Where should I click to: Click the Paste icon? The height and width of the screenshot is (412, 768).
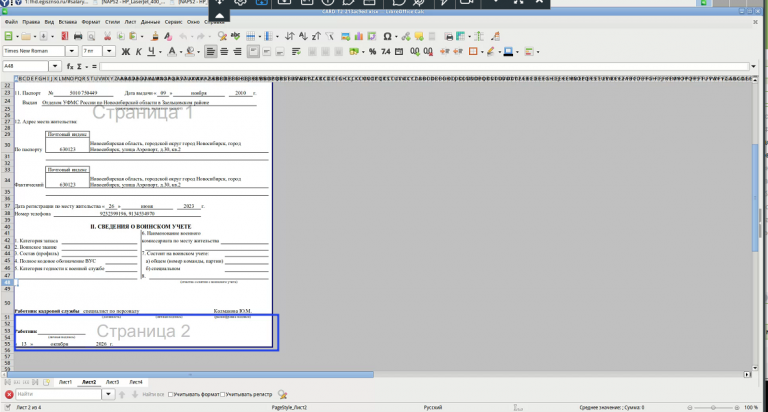[x=133, y=36]
